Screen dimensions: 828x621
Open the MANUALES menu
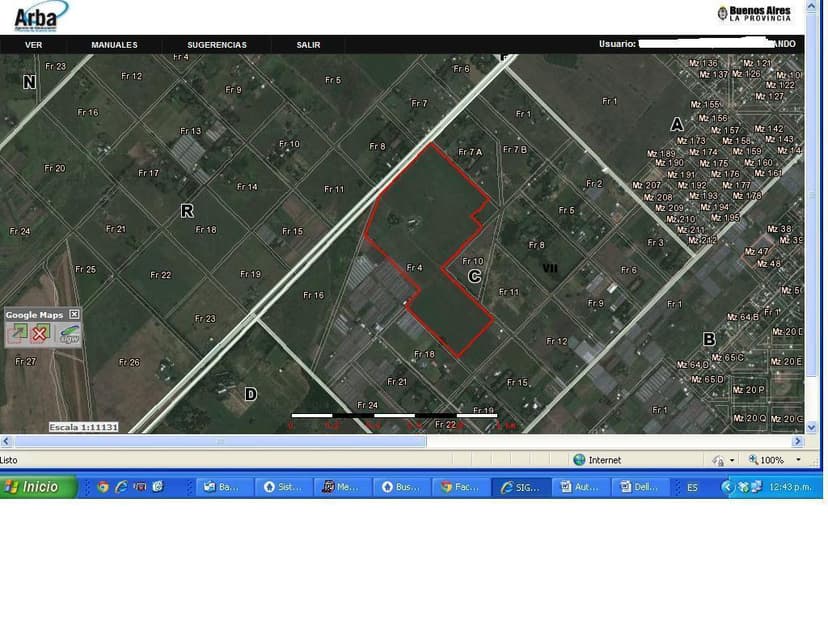pyautogui.click(x=114, y=44)
